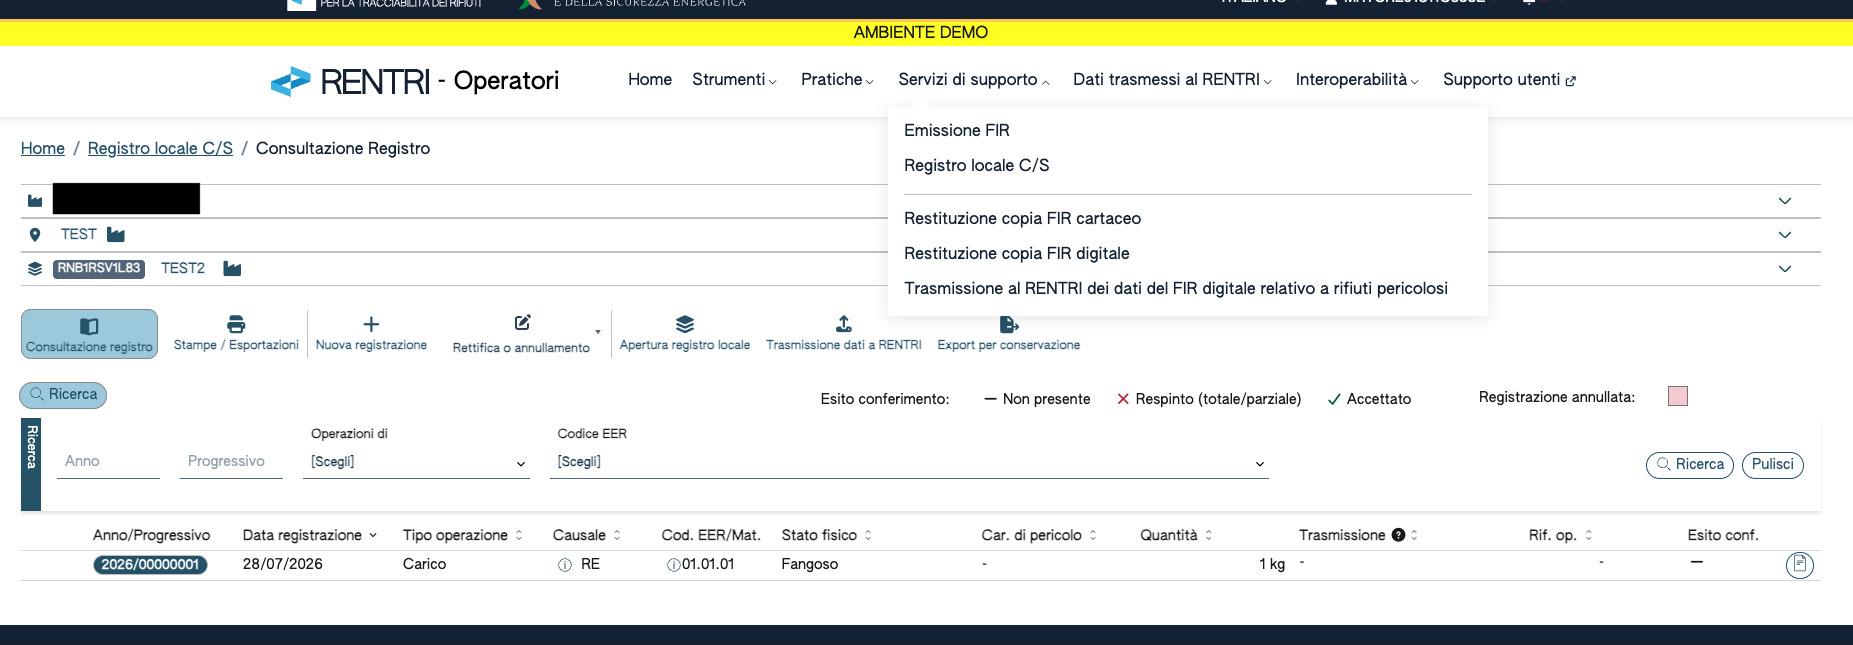Click the factory icon next to TEST2
Screen dimensions: 1853x645
(x=232, y=269)
